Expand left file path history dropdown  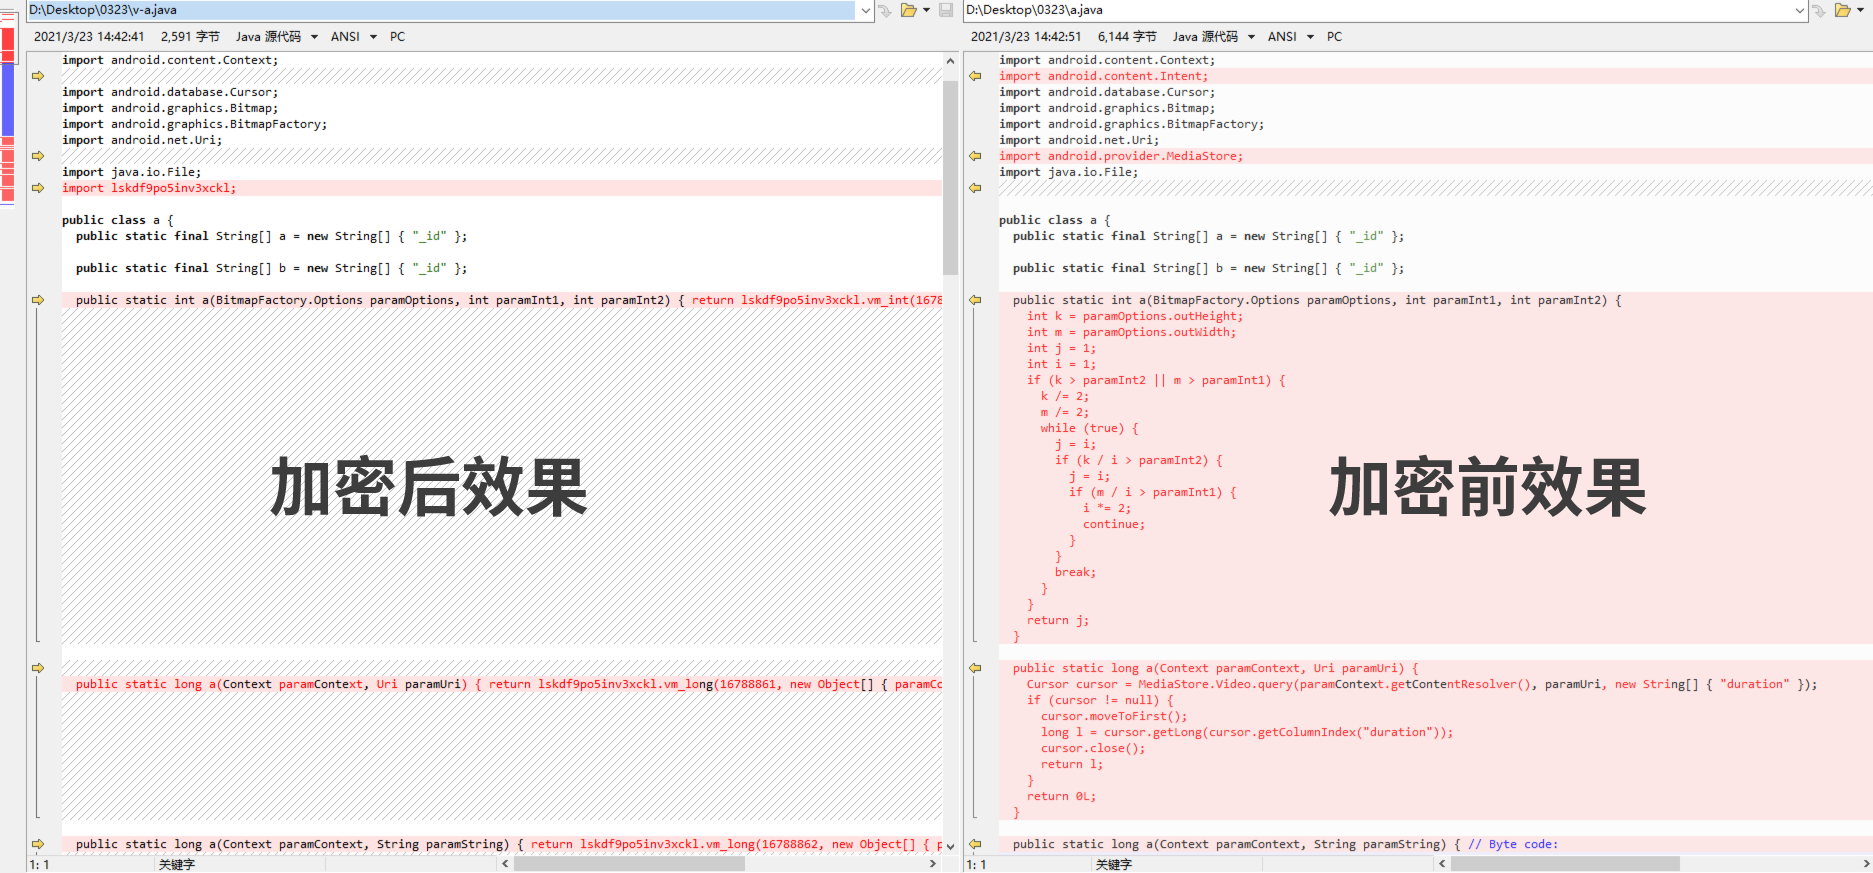(x=865, y=10)
